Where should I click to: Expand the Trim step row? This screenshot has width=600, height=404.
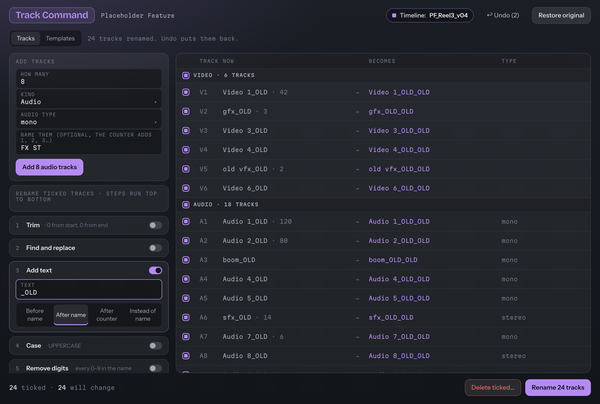(89, 225)
